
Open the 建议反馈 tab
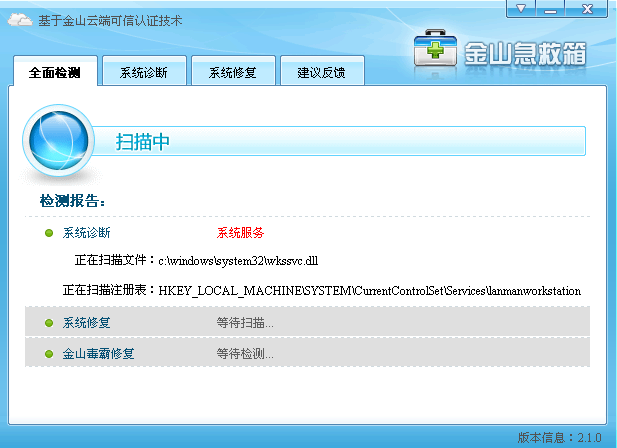click(322, 71)
